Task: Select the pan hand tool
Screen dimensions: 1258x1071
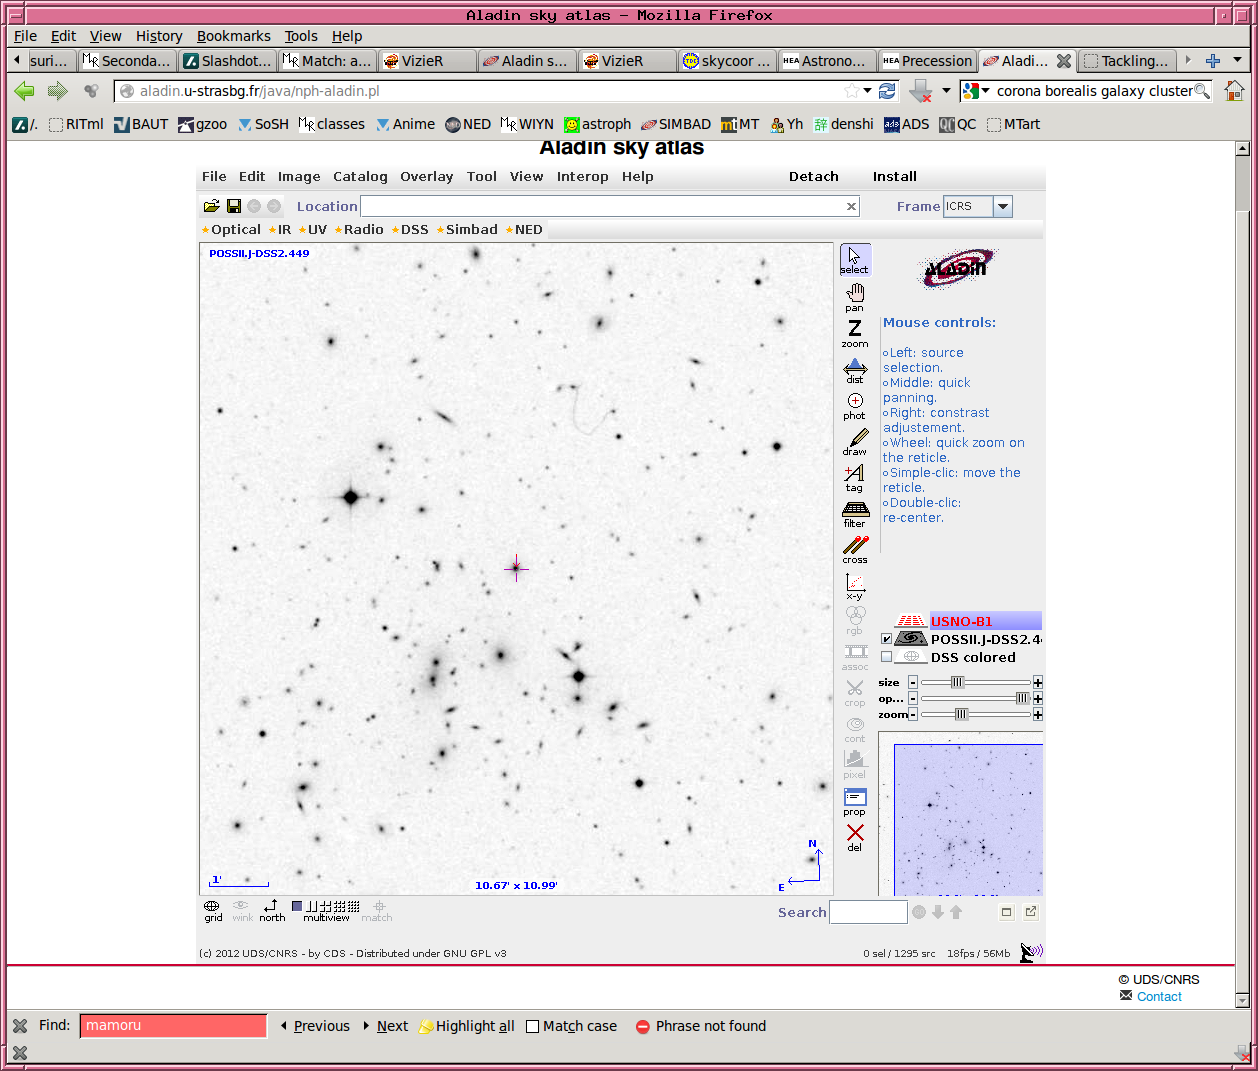Action: coord(855,296)
